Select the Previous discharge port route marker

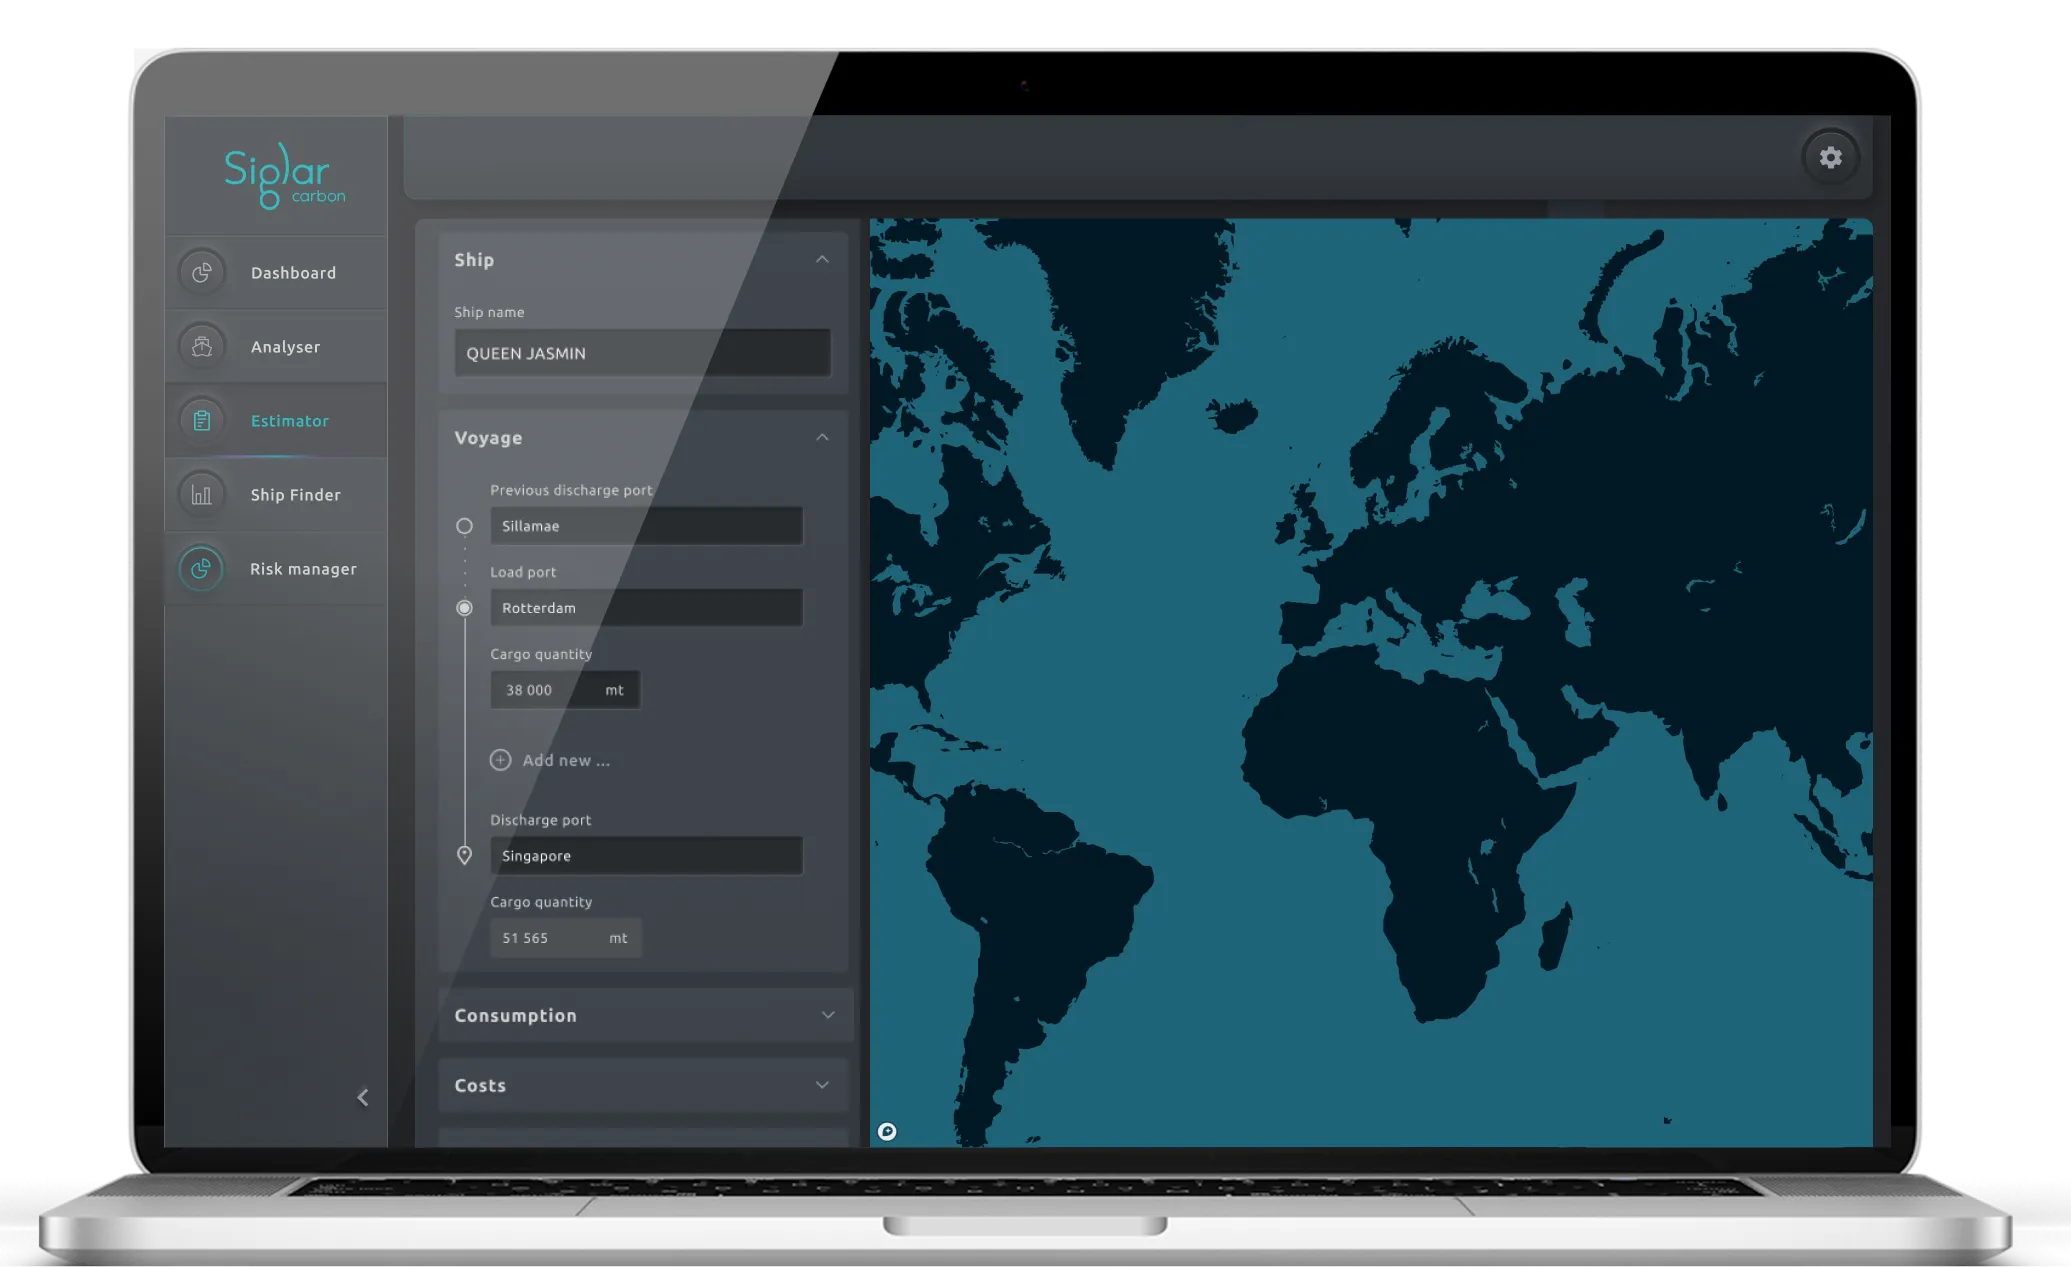coord(464,526)
